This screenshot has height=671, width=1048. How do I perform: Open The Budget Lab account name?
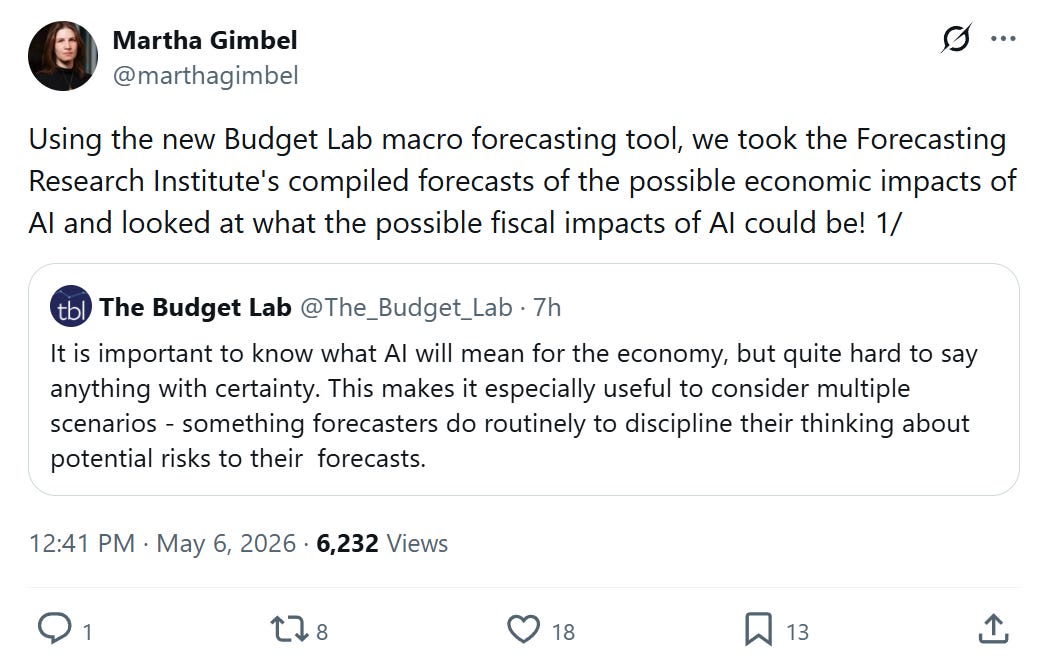coord(195,307)
